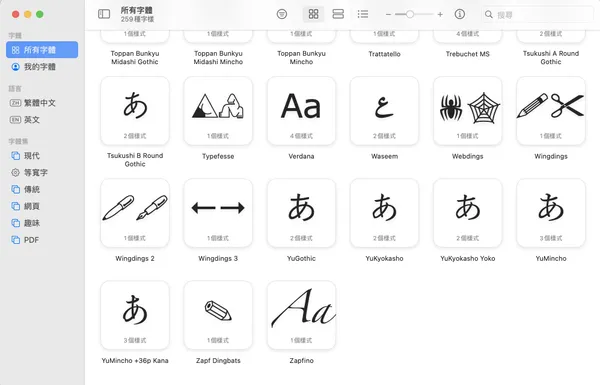Click the person icon beside 我的字體
This screenshot has width=600, height=385.
click(15, 67)
